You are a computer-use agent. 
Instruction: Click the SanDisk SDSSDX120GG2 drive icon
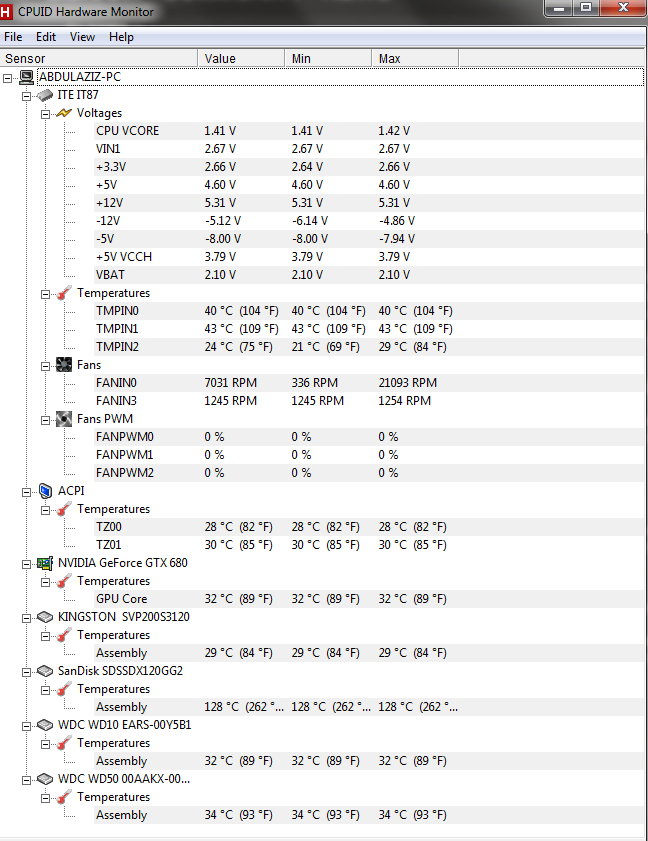[45, 671]
